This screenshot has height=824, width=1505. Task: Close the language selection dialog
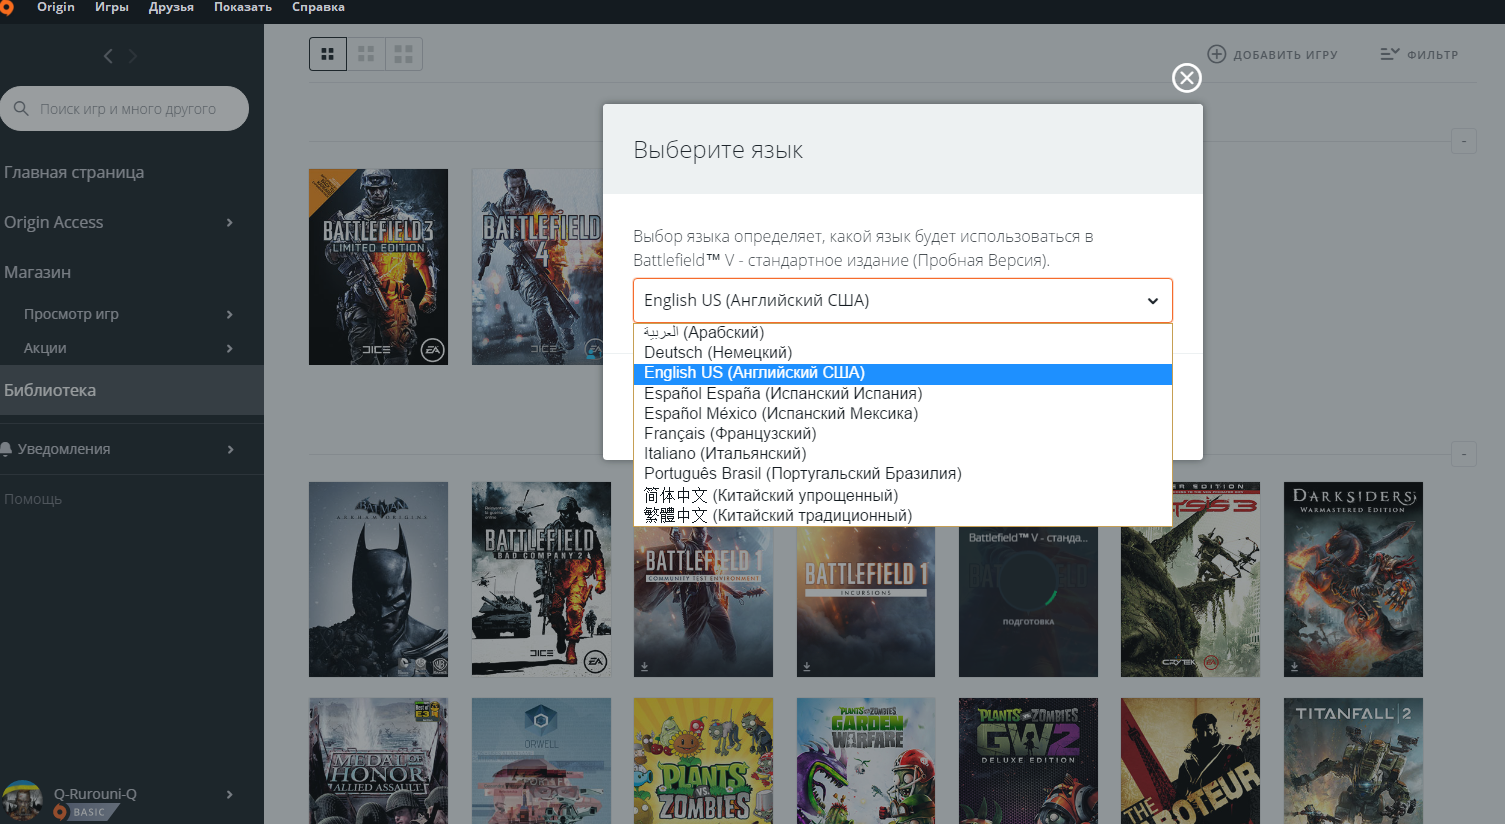[x=1186, y=78]
